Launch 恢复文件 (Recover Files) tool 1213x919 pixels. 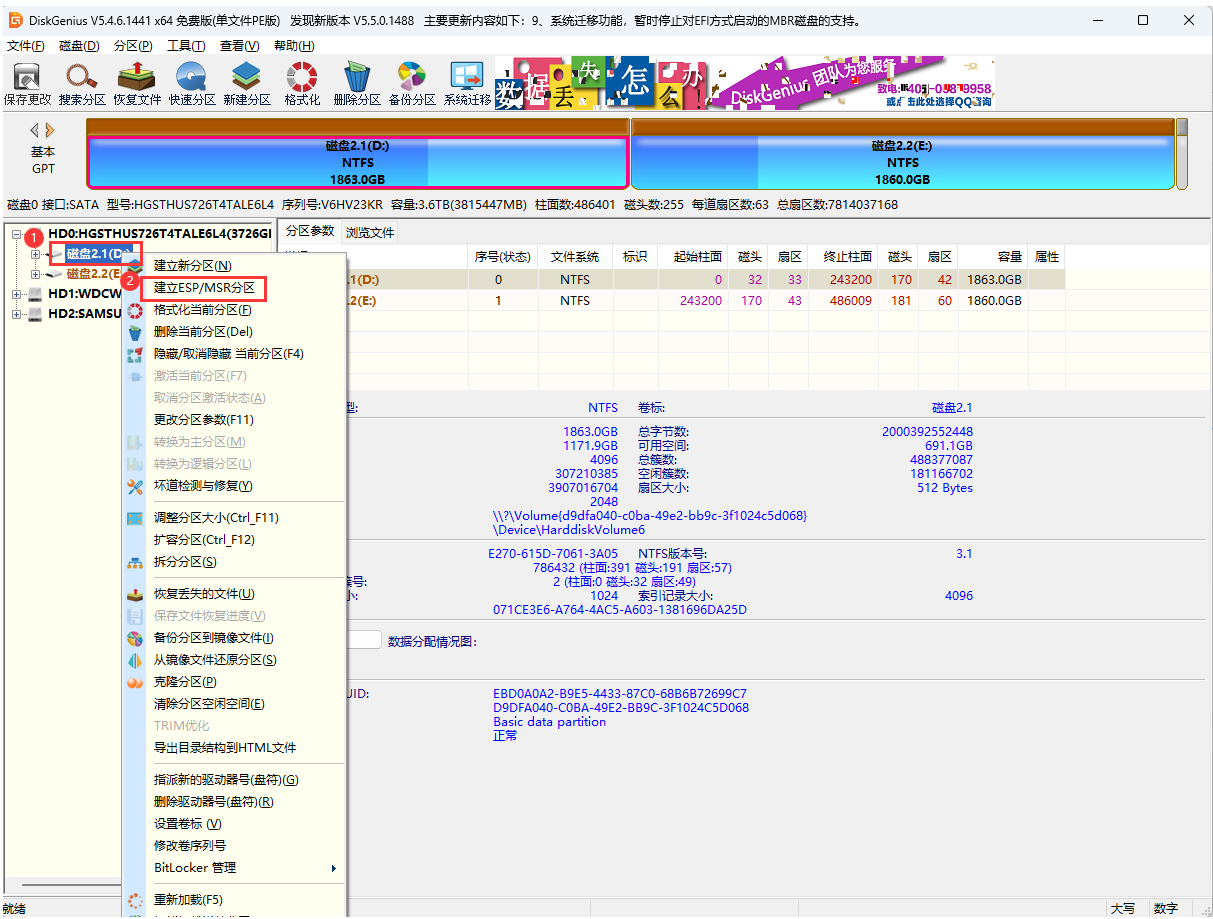(x=137, y=82)
